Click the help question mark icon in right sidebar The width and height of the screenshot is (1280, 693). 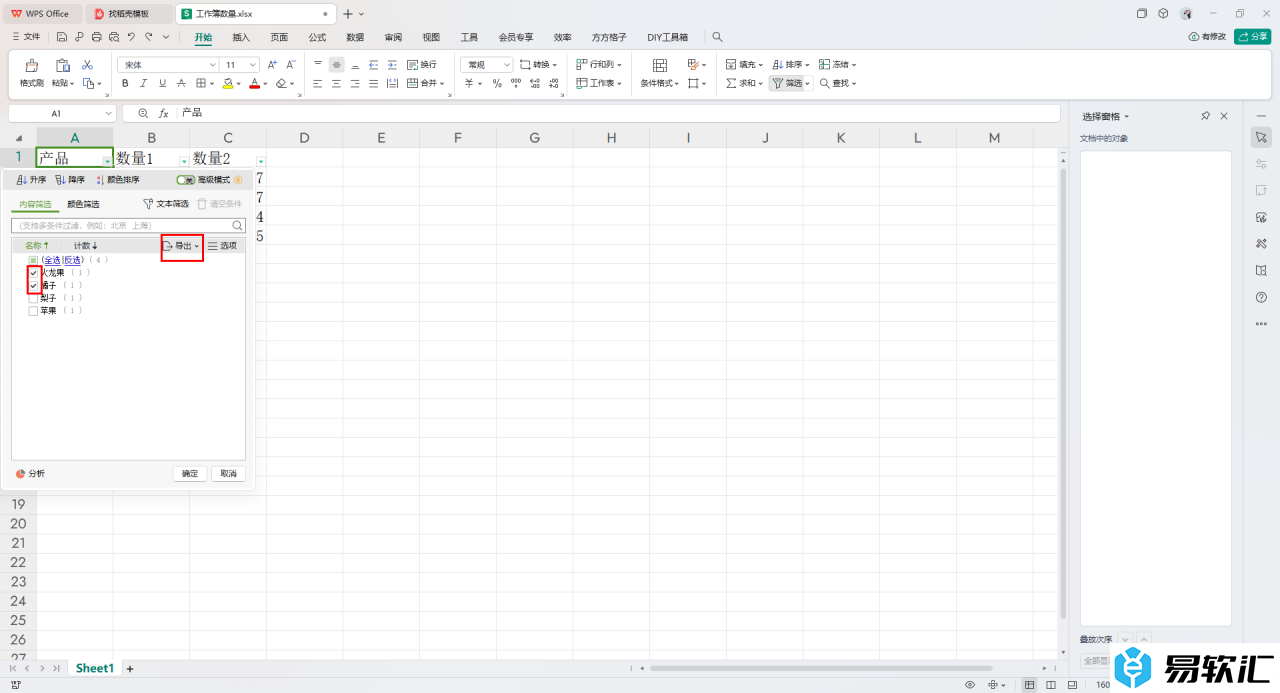coord(1261,297)
